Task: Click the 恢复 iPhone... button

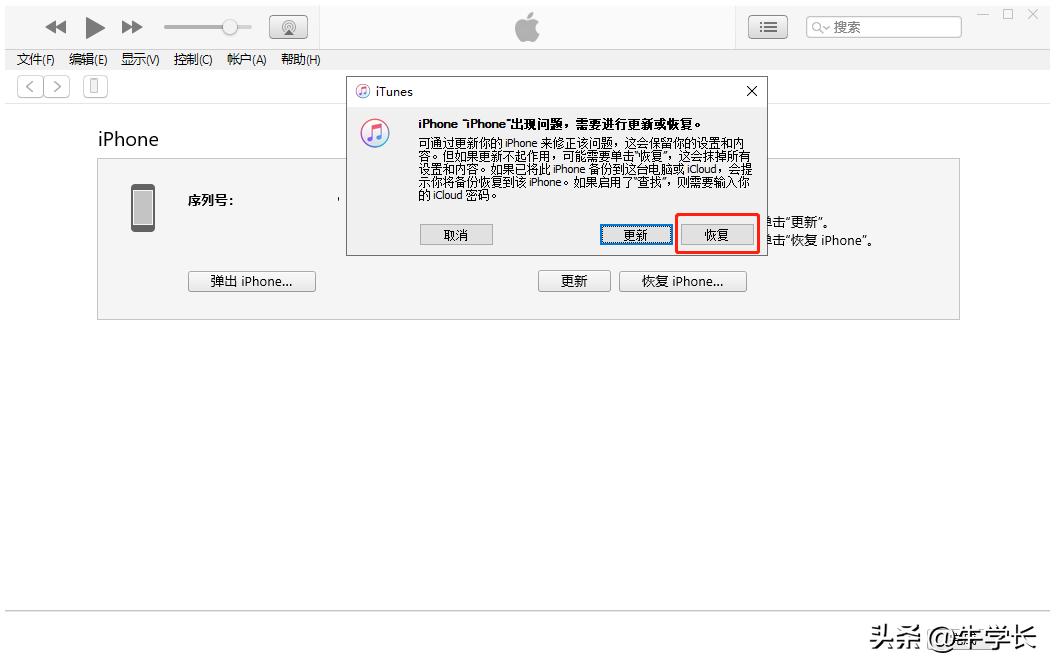Action: [x=683, y=281]
